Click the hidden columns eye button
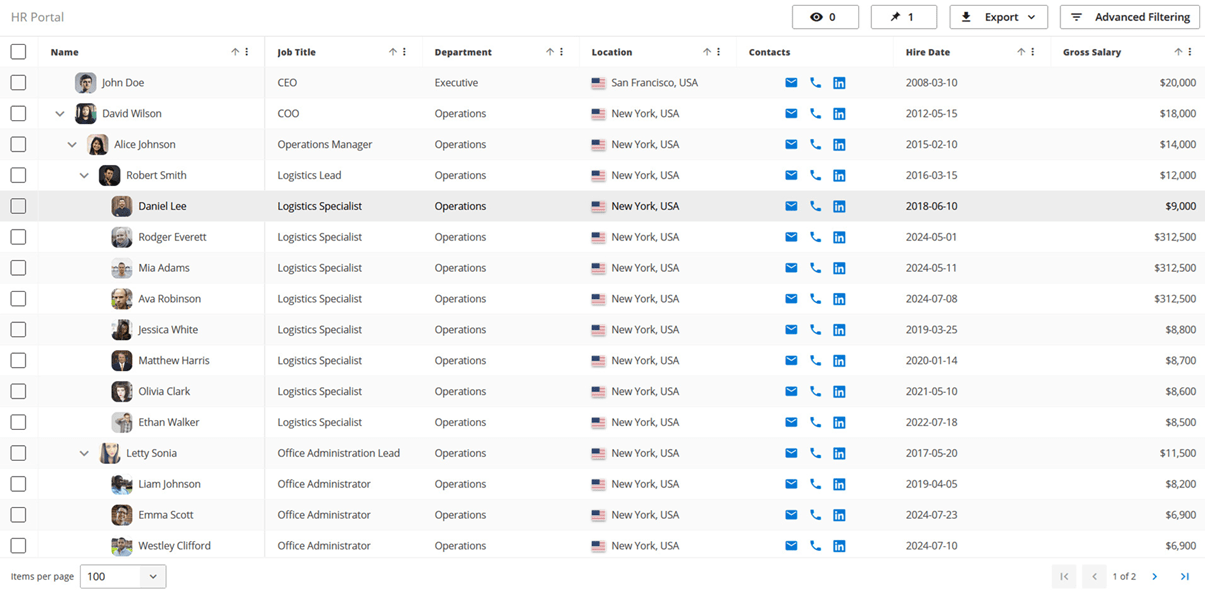Screen dimensions: 1205x591 coord(825,17)
